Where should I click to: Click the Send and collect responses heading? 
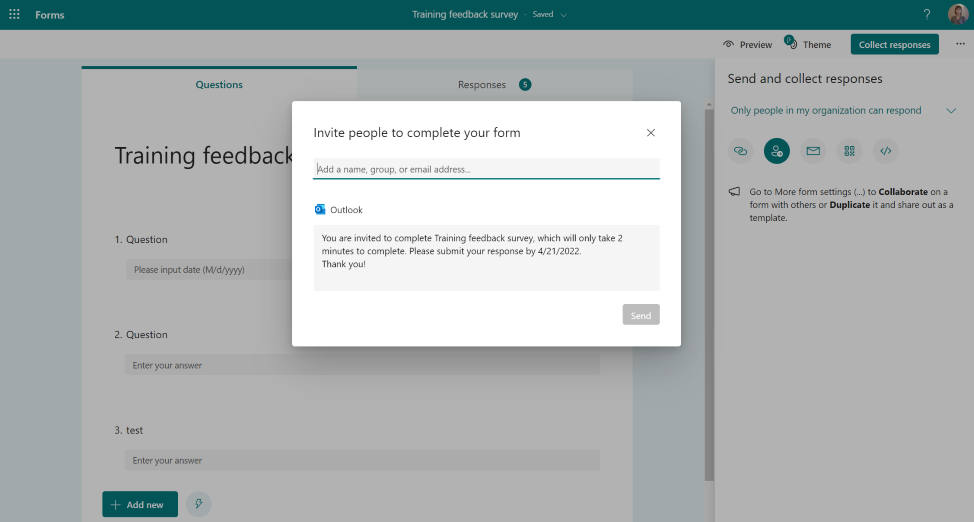click(x=805, y=79)
